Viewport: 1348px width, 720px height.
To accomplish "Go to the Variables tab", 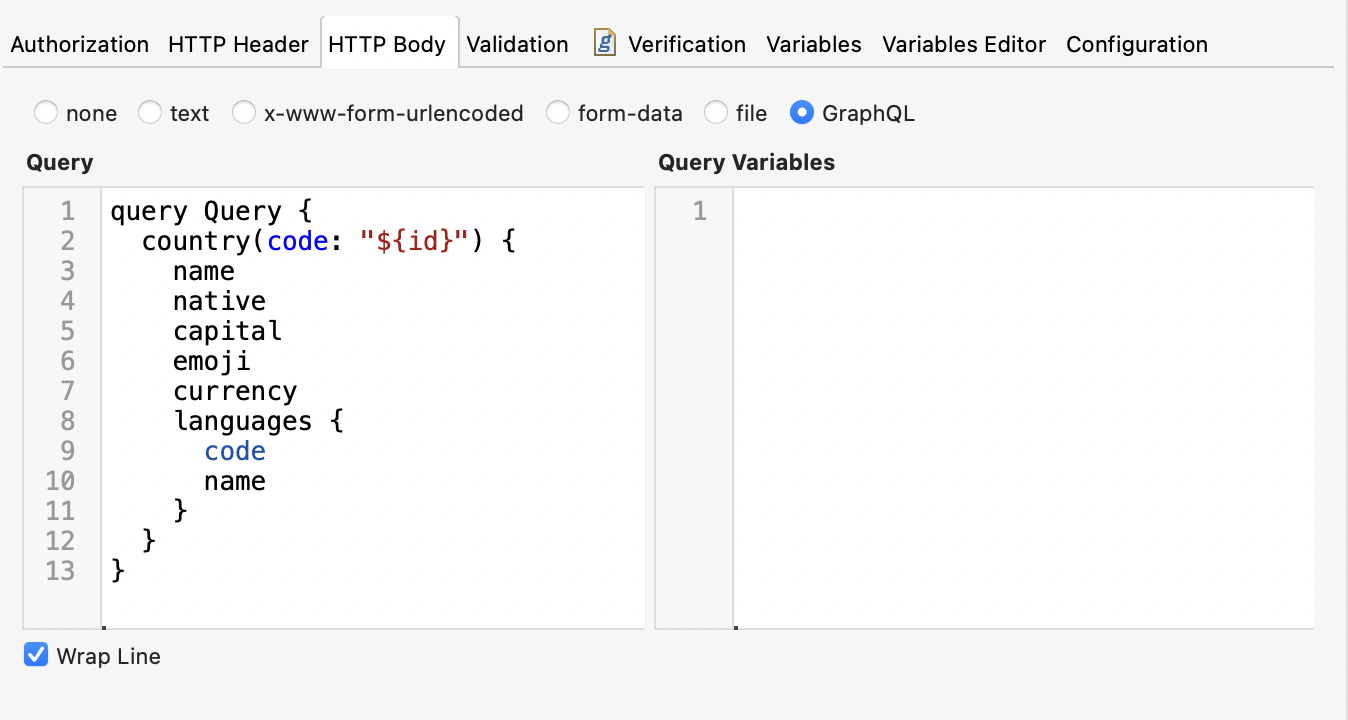I will (x=813, y=44).
